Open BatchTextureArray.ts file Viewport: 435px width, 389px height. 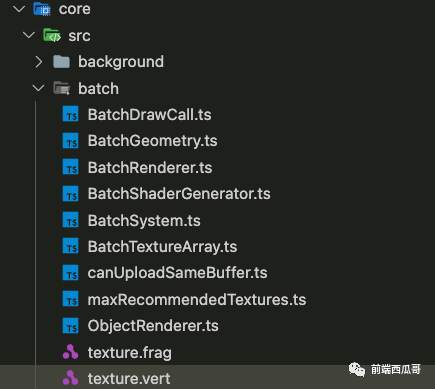coord(162,247)
